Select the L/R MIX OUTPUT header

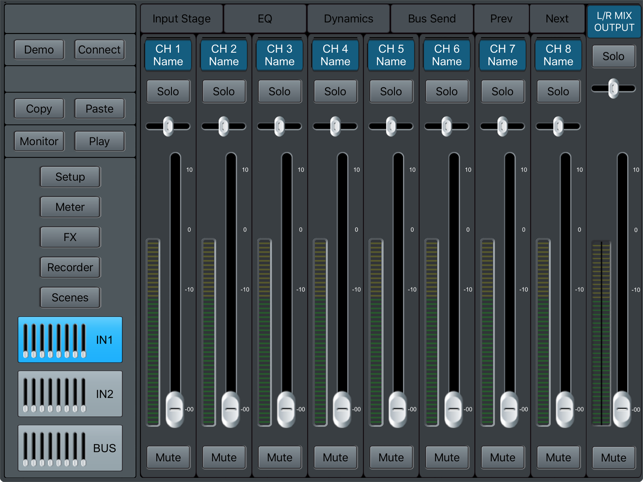[x=614, y=21]
